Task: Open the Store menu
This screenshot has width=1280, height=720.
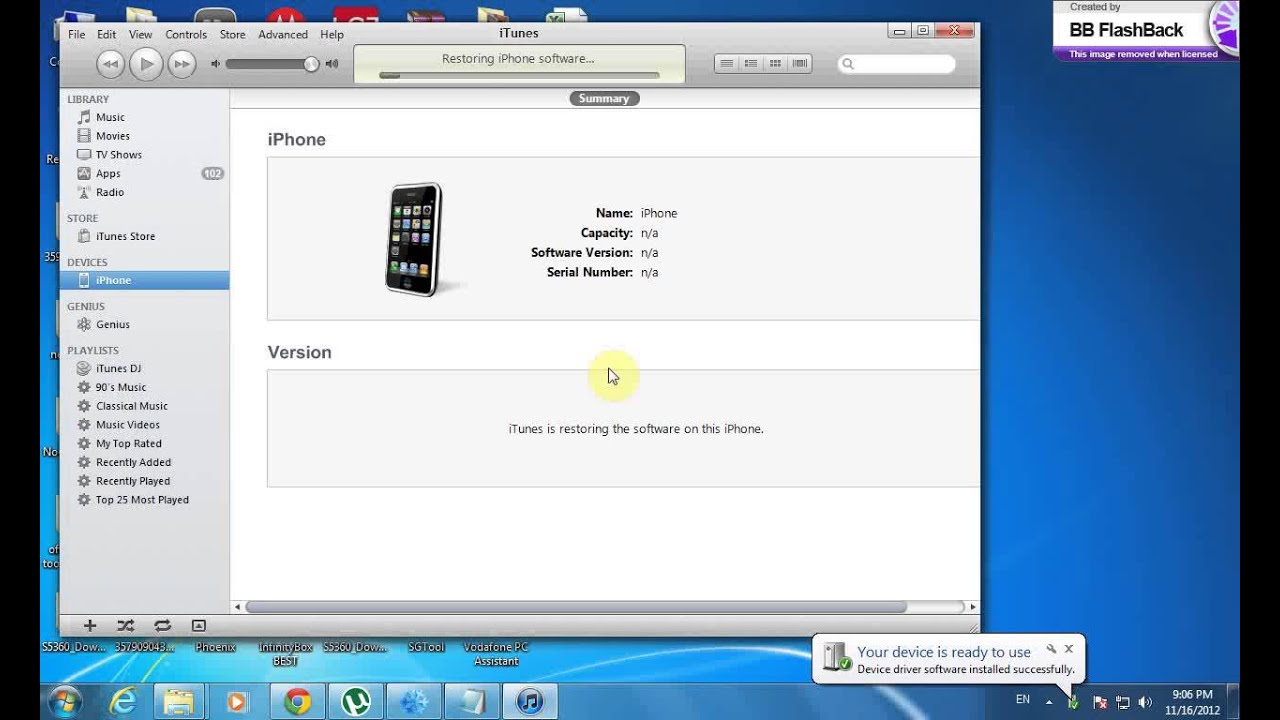Action: click(232, 34)
